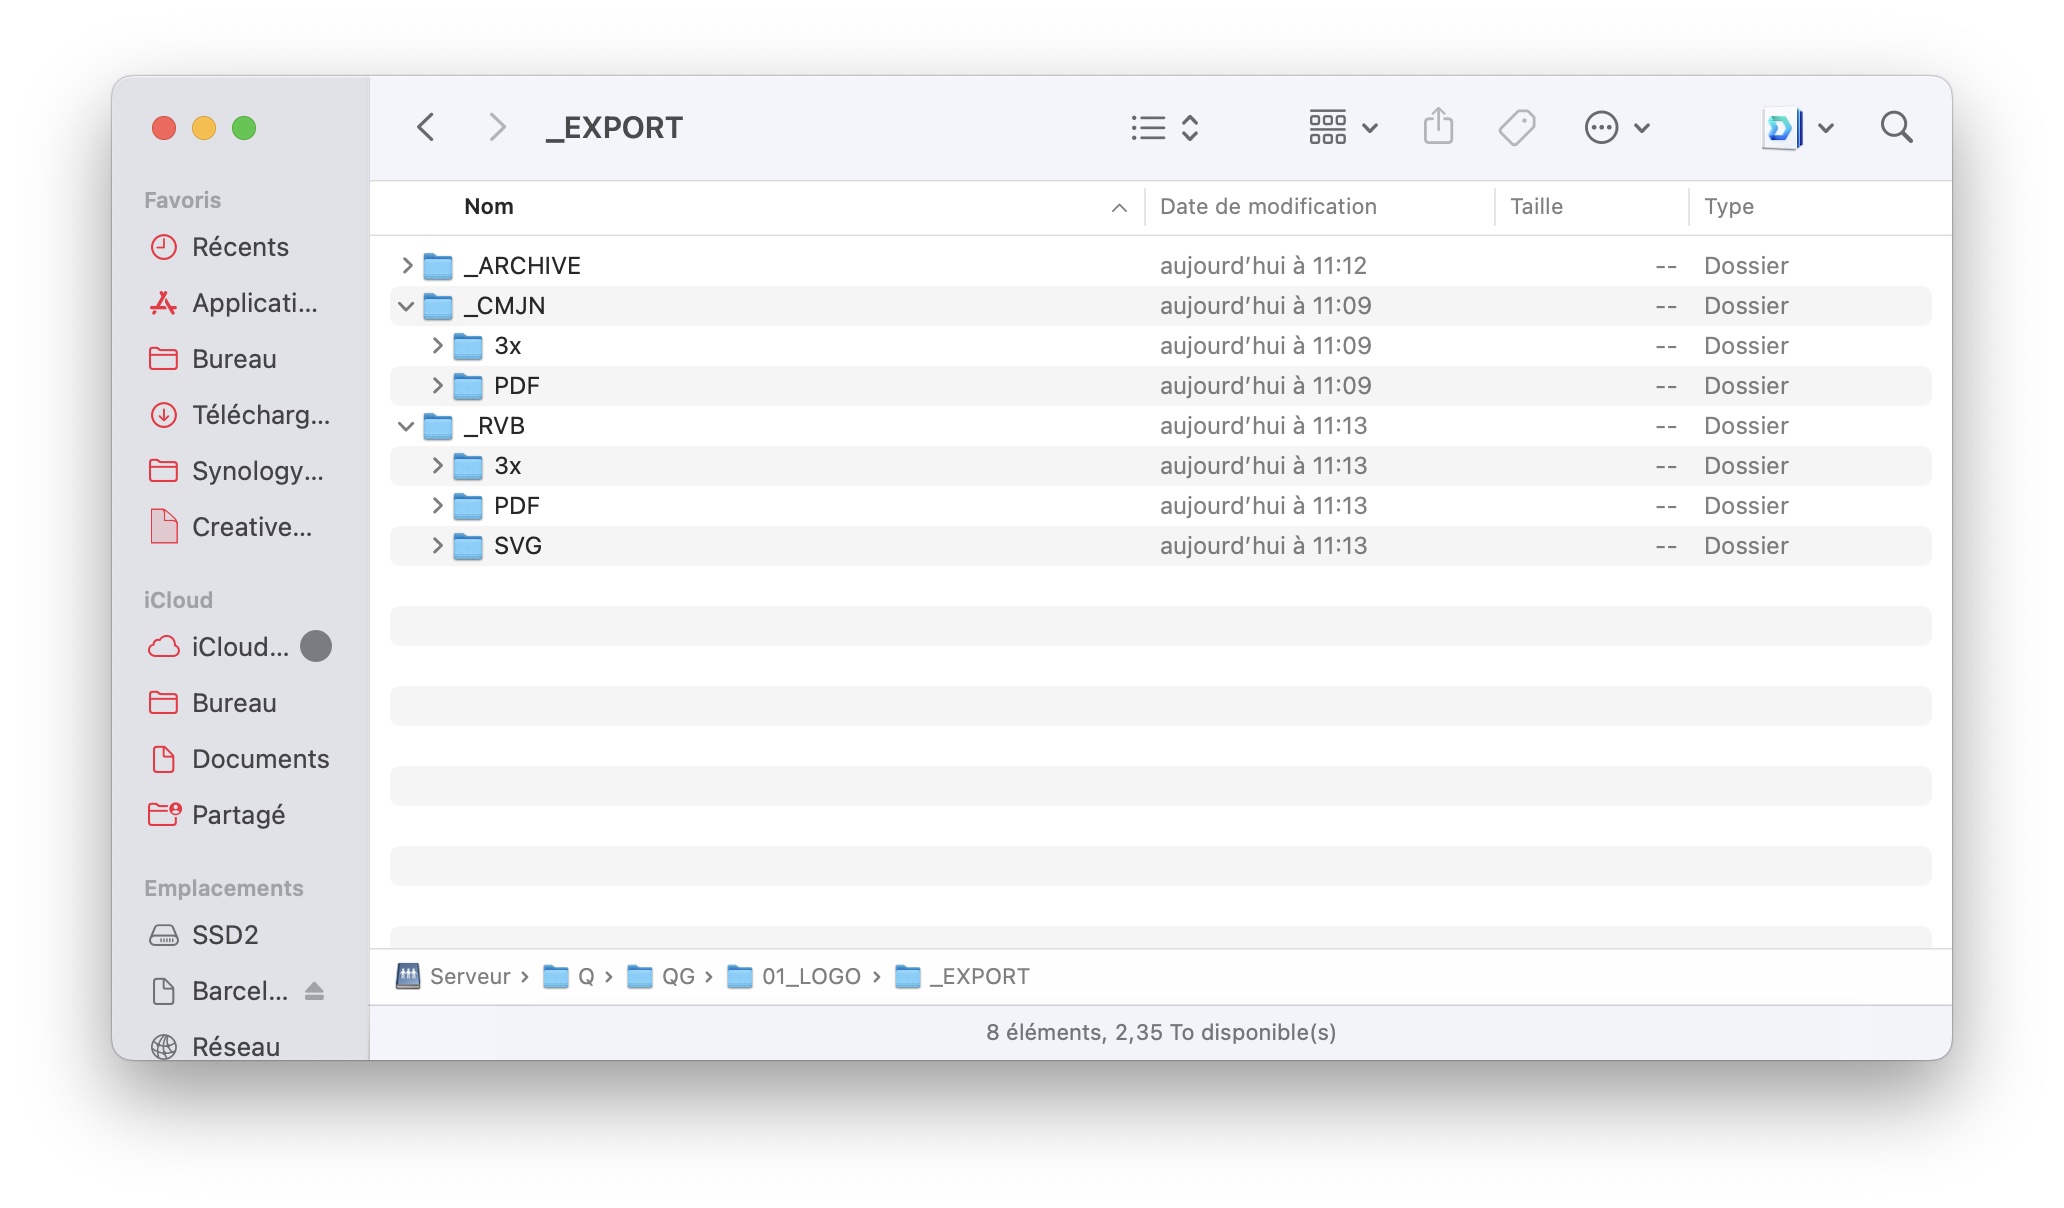Collapse the _RVB folder
Viewport: 2064px width, 1208px height.
406,426
